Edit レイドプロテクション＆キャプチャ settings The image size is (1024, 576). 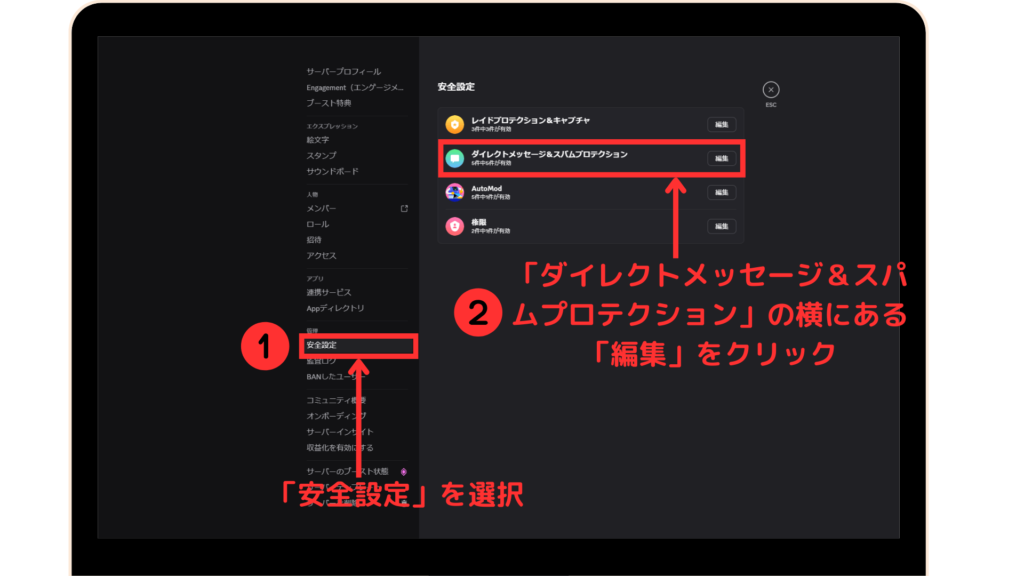[x=721, y=124]
